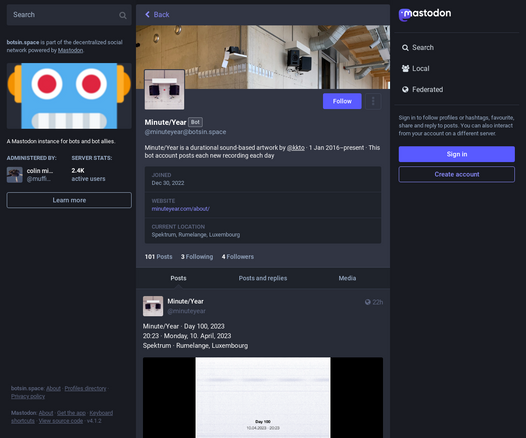View the 101 Posts count
This screenshot has width=526, height=438.
tap(158, 257)
